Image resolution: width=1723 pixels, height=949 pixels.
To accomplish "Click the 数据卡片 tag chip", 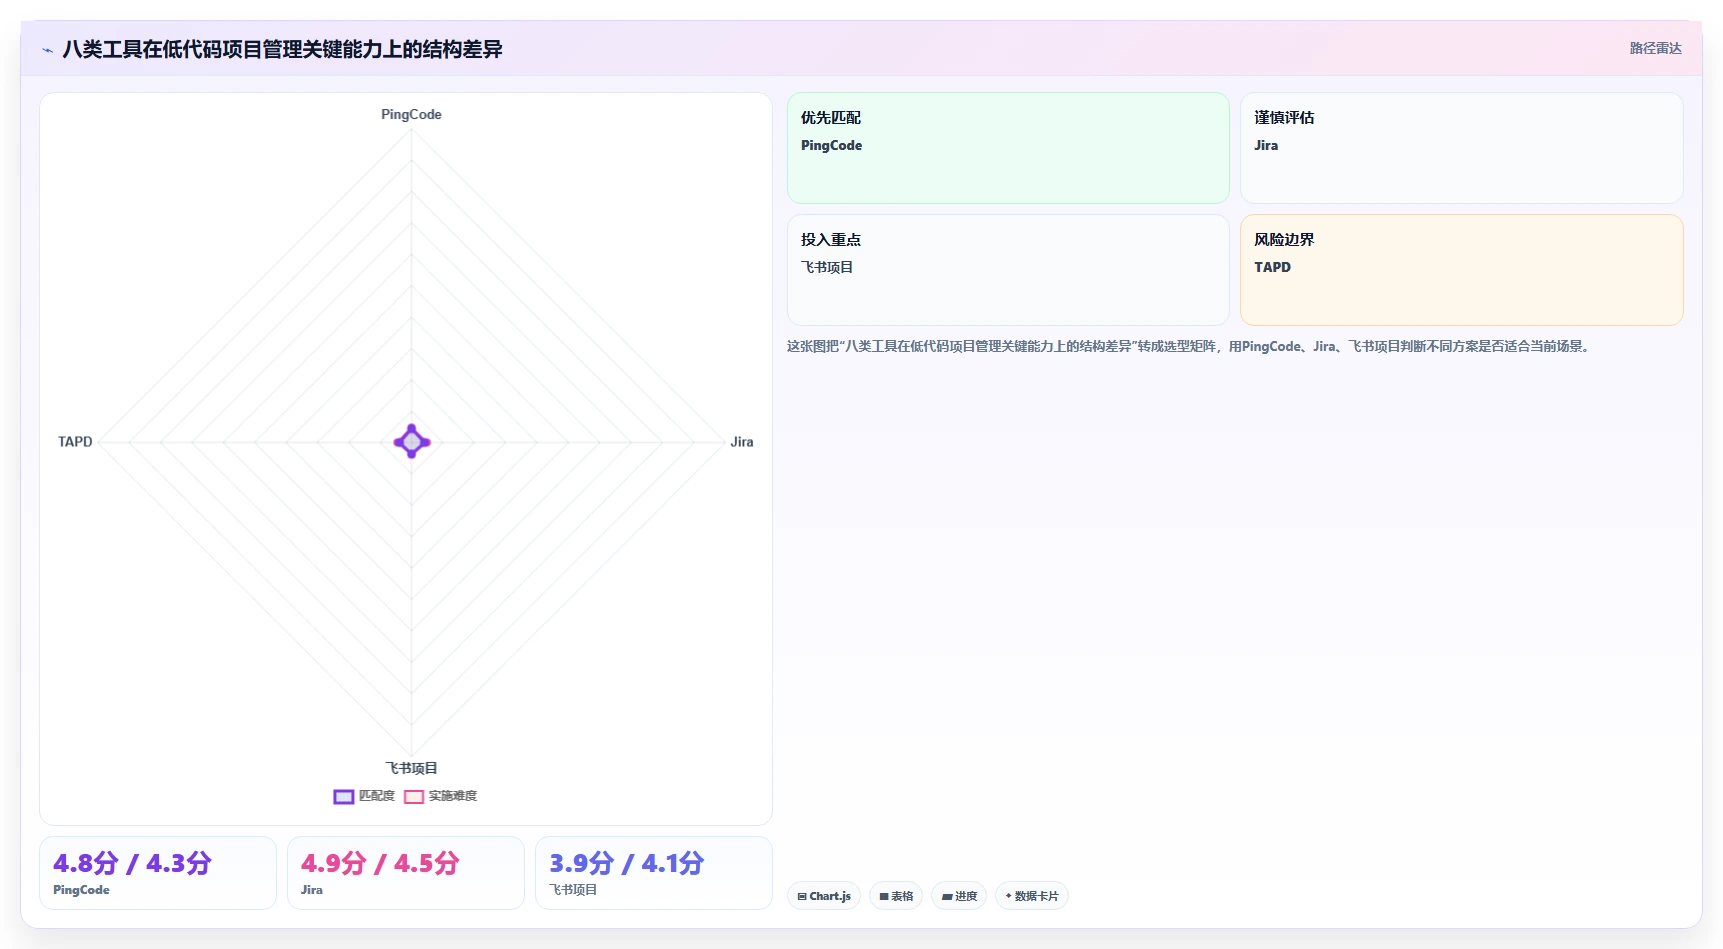I will pyautogui.click(x=1031, y=896).
